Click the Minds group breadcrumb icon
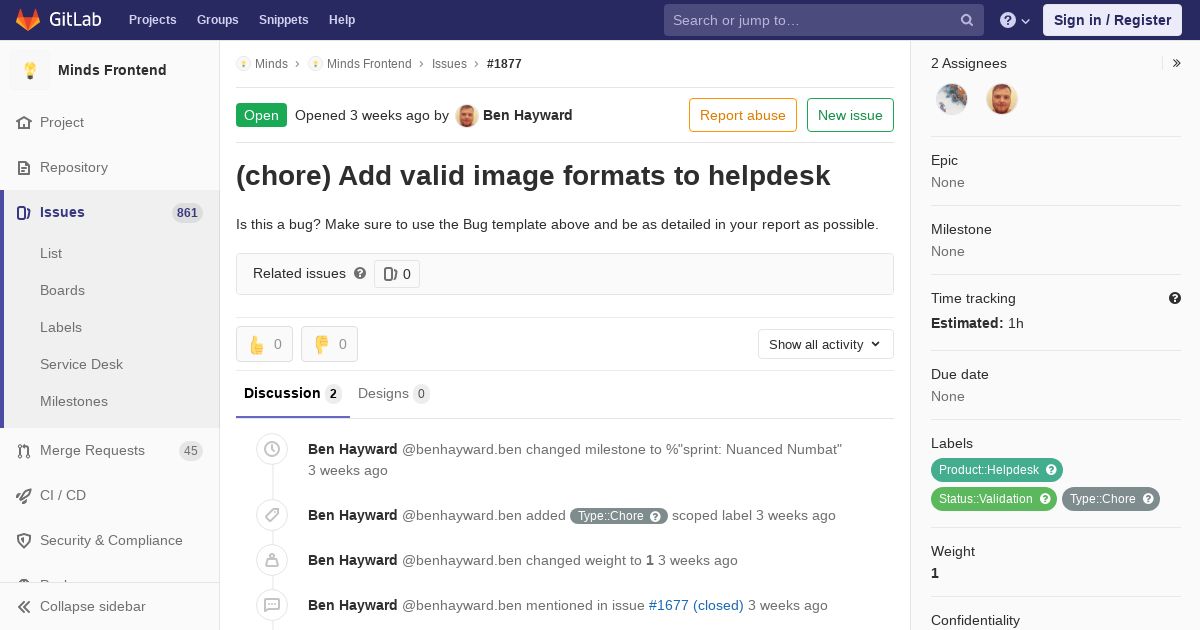This screenshot has width=1200, height=630. [243, 63]
